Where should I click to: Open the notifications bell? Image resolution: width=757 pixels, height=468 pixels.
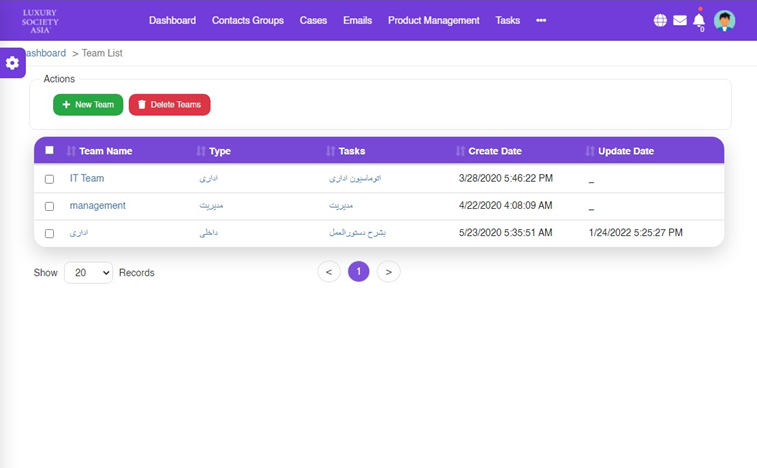699,20
